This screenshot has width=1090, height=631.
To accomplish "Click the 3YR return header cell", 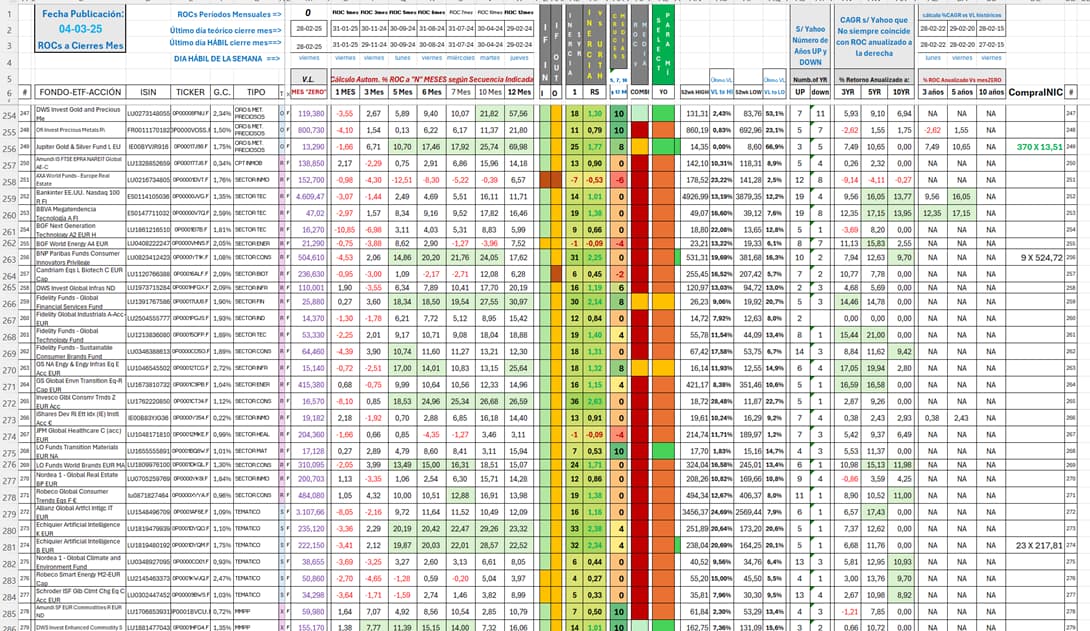I will [x=848, y=92].
